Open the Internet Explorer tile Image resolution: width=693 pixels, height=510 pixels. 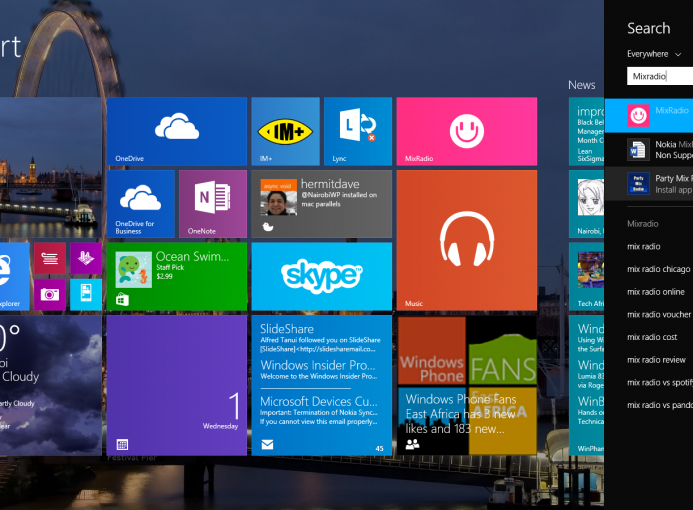[15, 276]
